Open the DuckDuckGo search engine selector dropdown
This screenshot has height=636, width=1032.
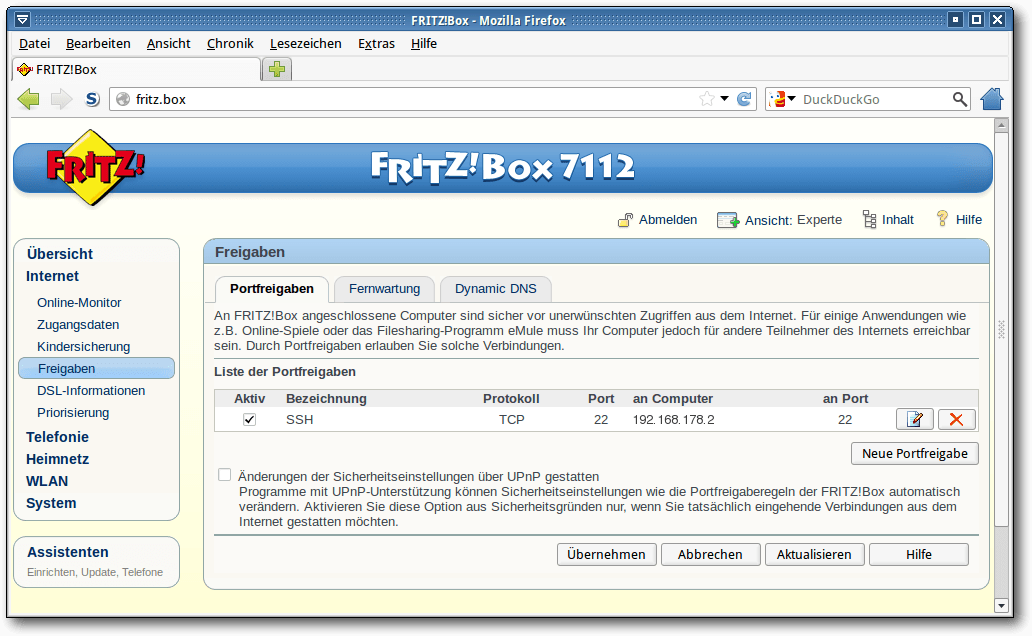point(783,99)
